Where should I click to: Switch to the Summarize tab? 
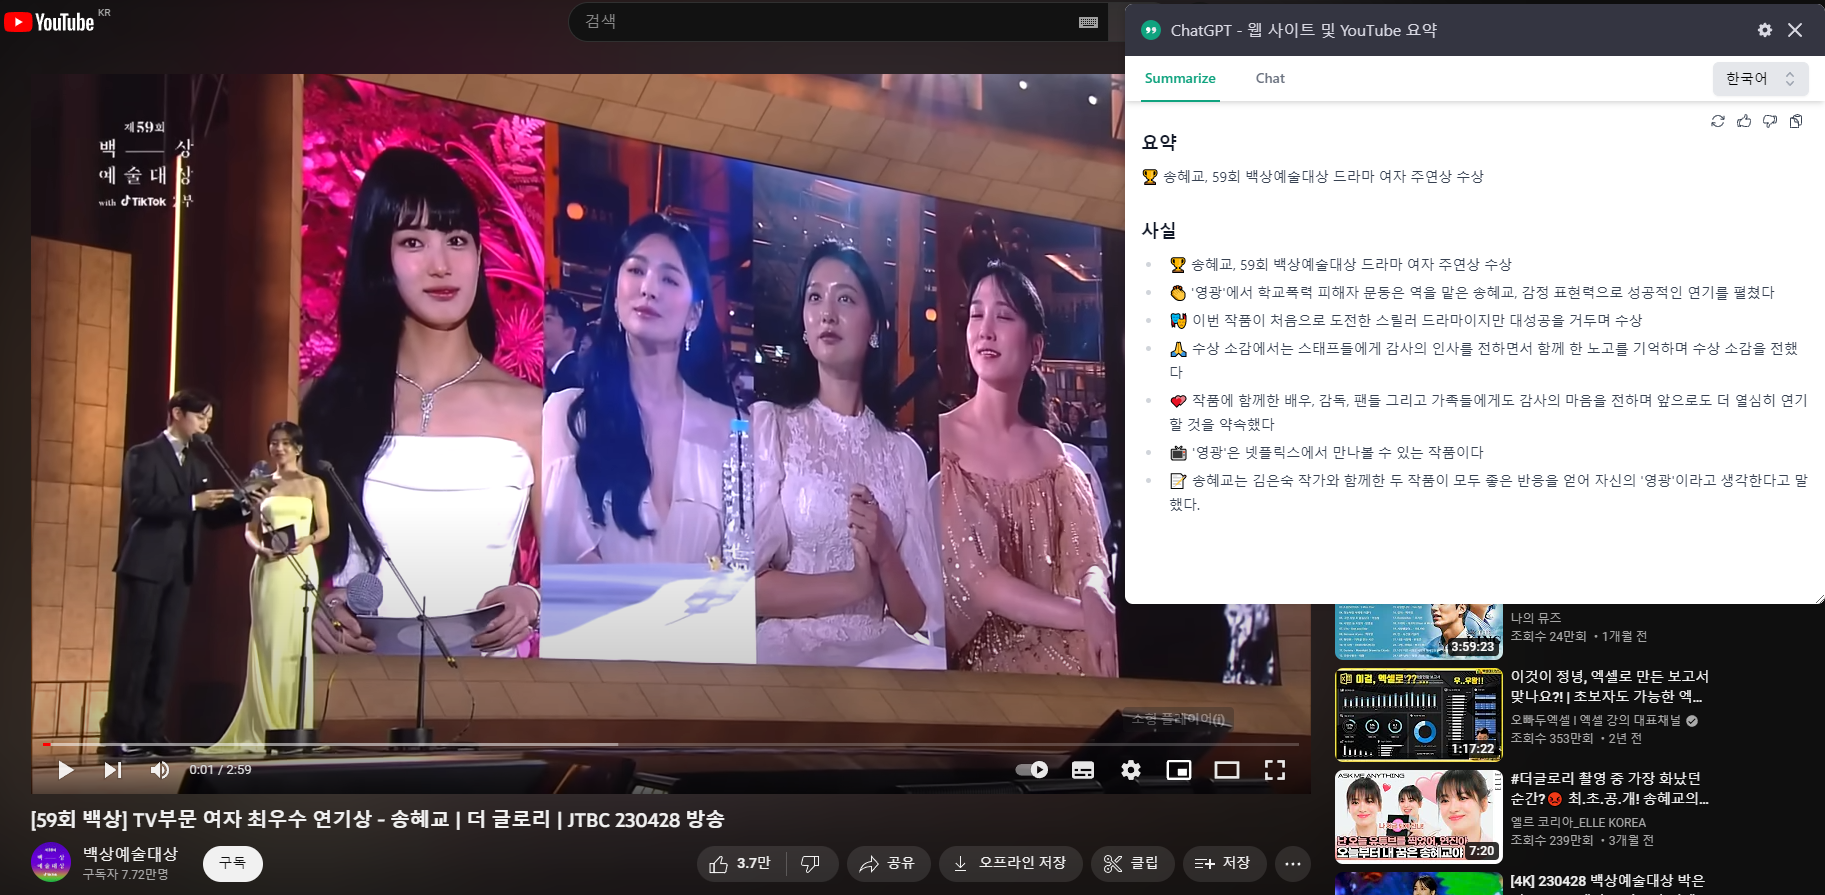[1180, 78]
